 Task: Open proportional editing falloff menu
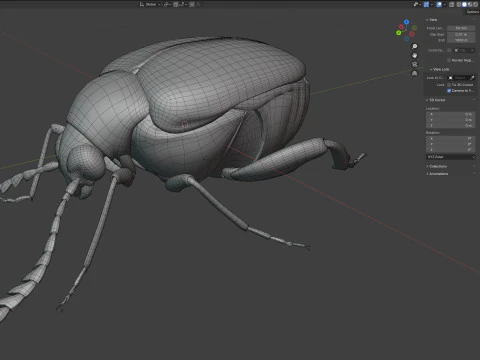pos(198,5)
